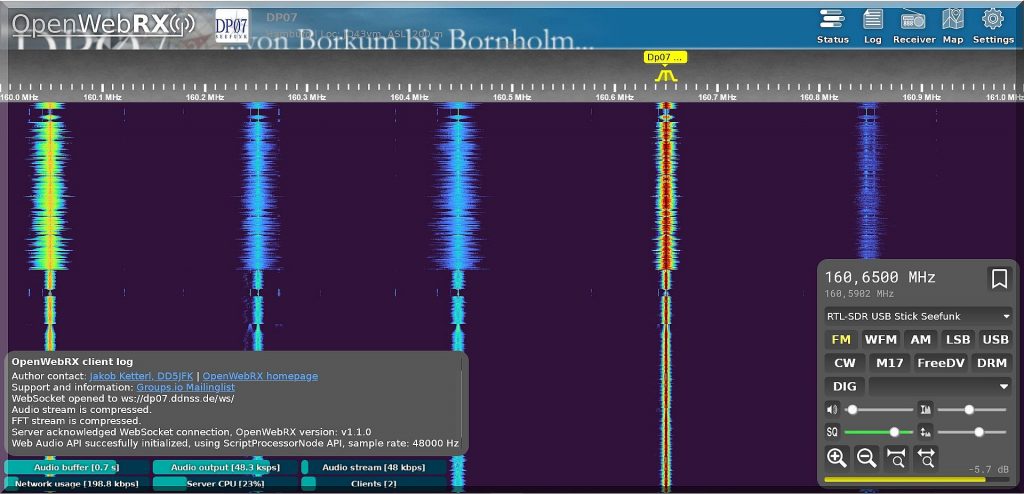Click the SQ auto squelch button
This screenshot has width=1024, height=494.
(x=831, y=432)
